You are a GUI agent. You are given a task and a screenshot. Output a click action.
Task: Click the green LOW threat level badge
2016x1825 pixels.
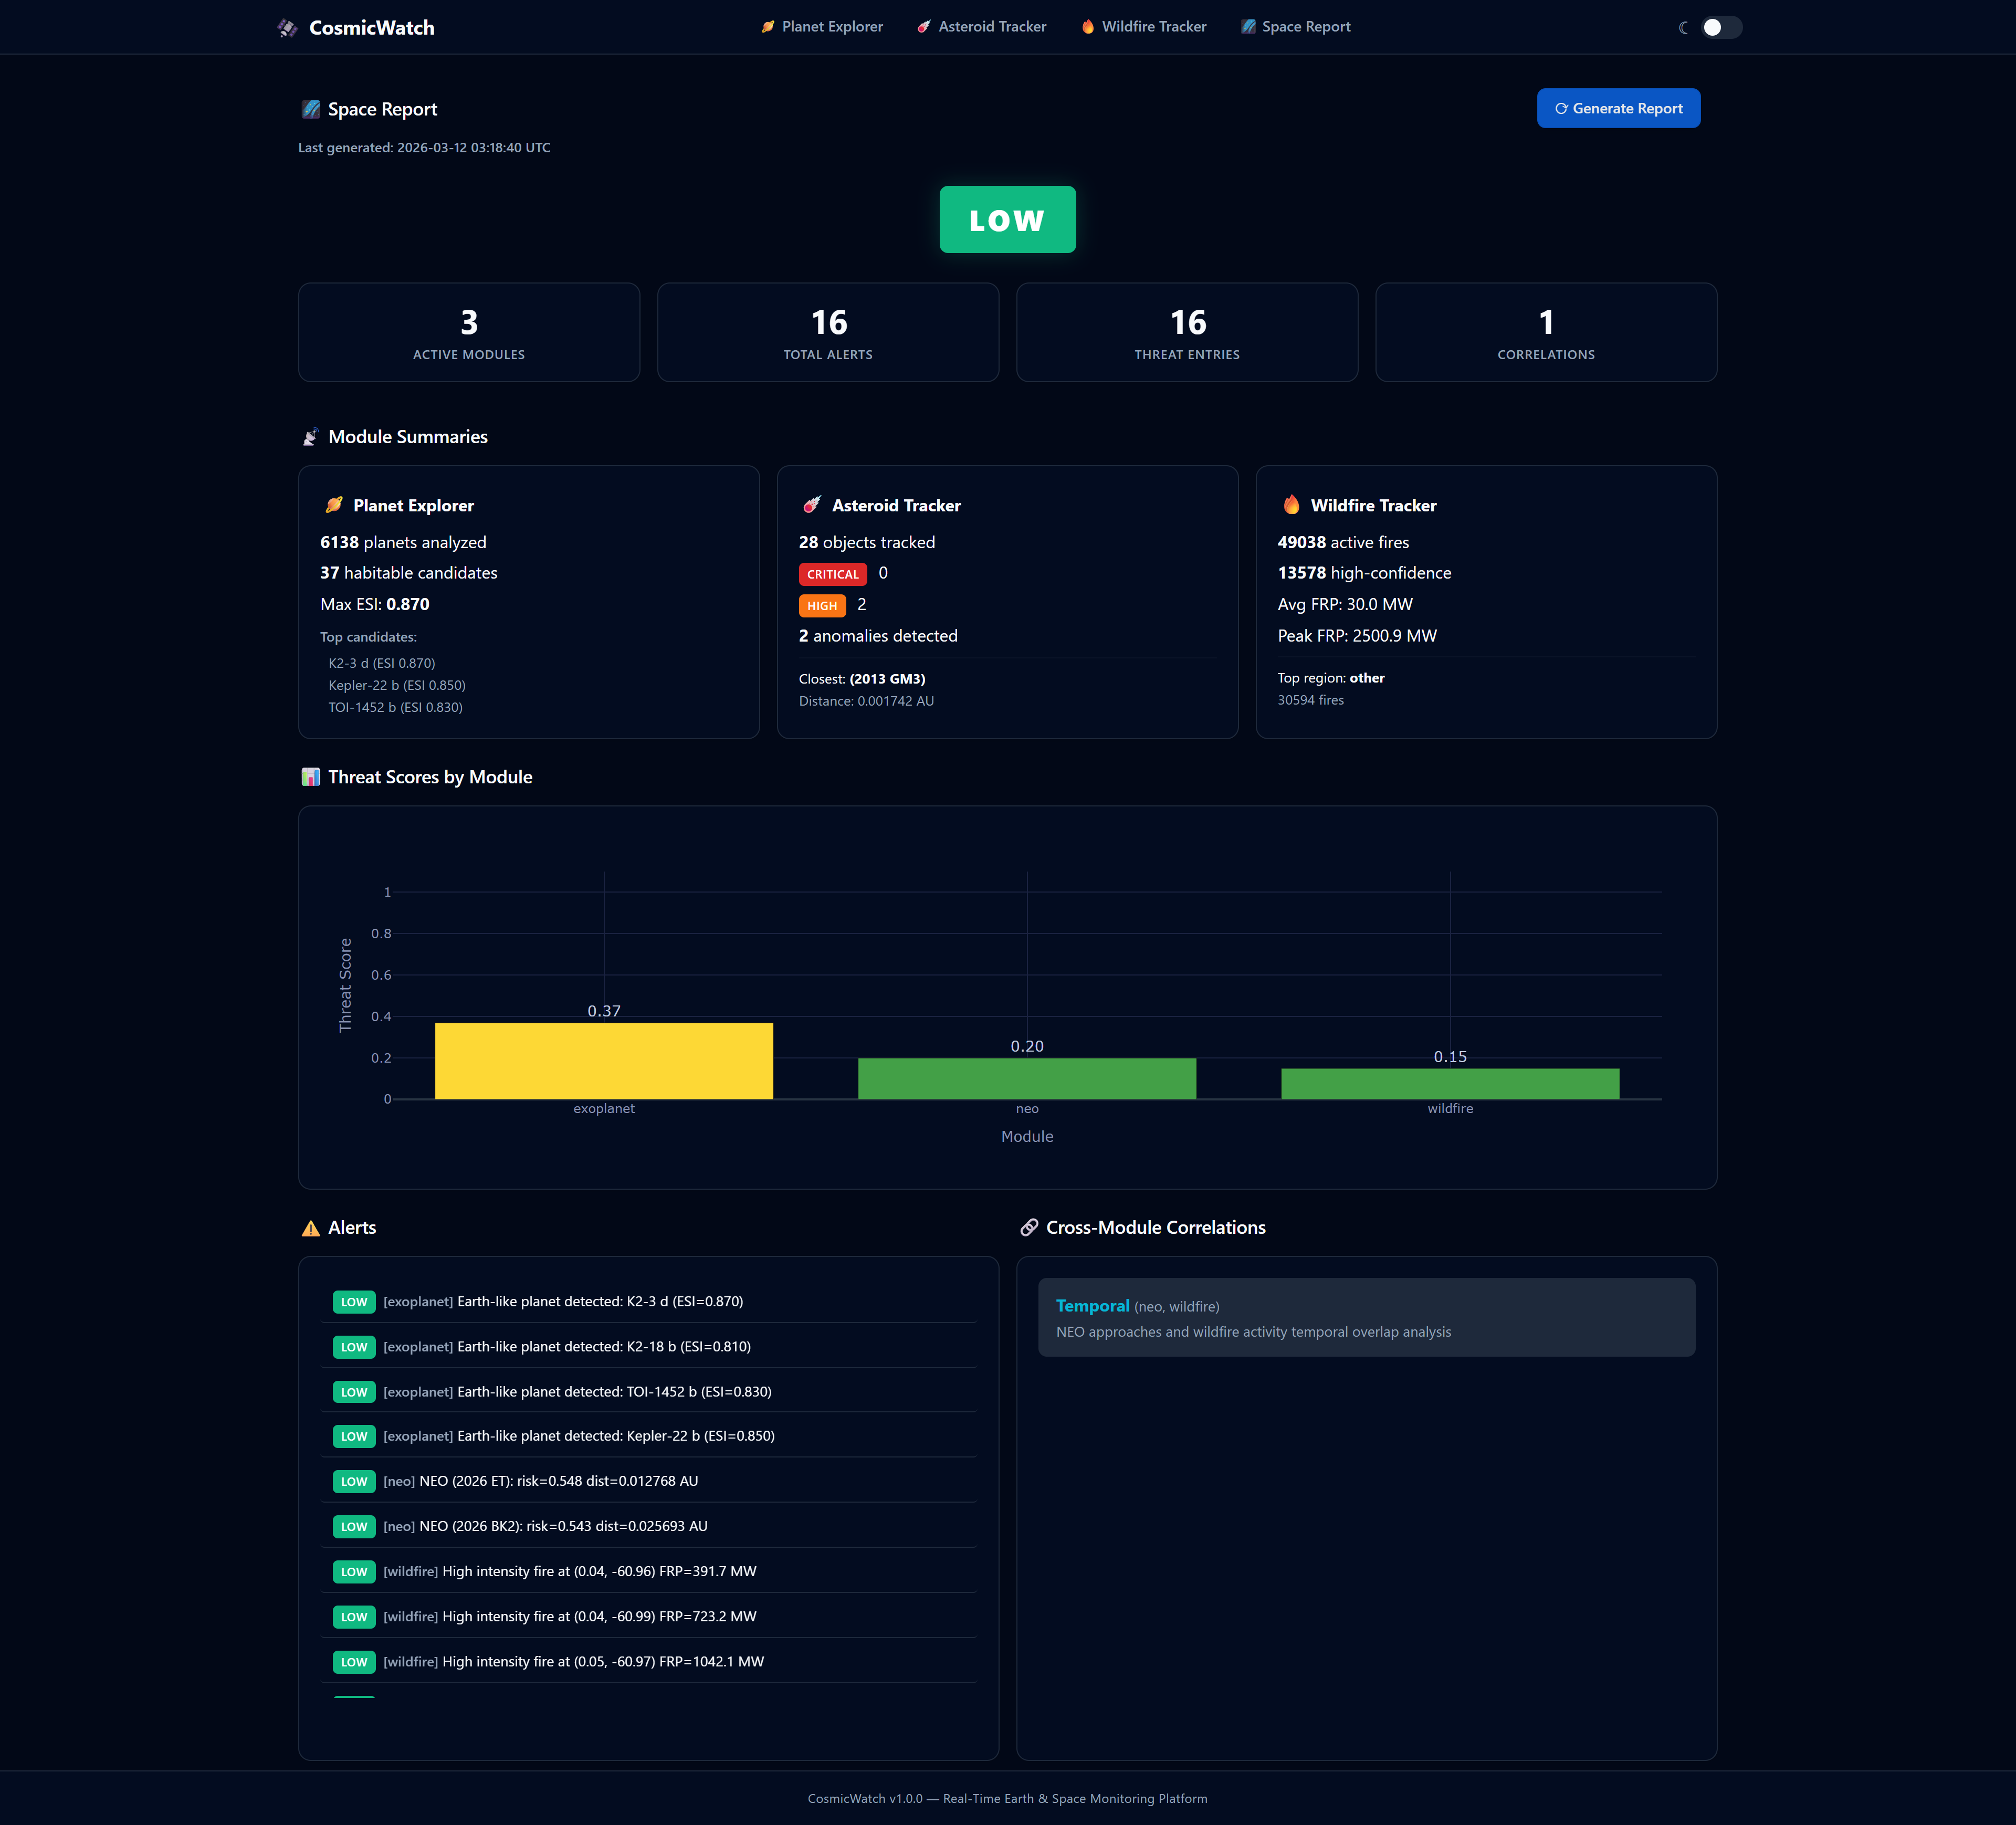point(1007,219)
